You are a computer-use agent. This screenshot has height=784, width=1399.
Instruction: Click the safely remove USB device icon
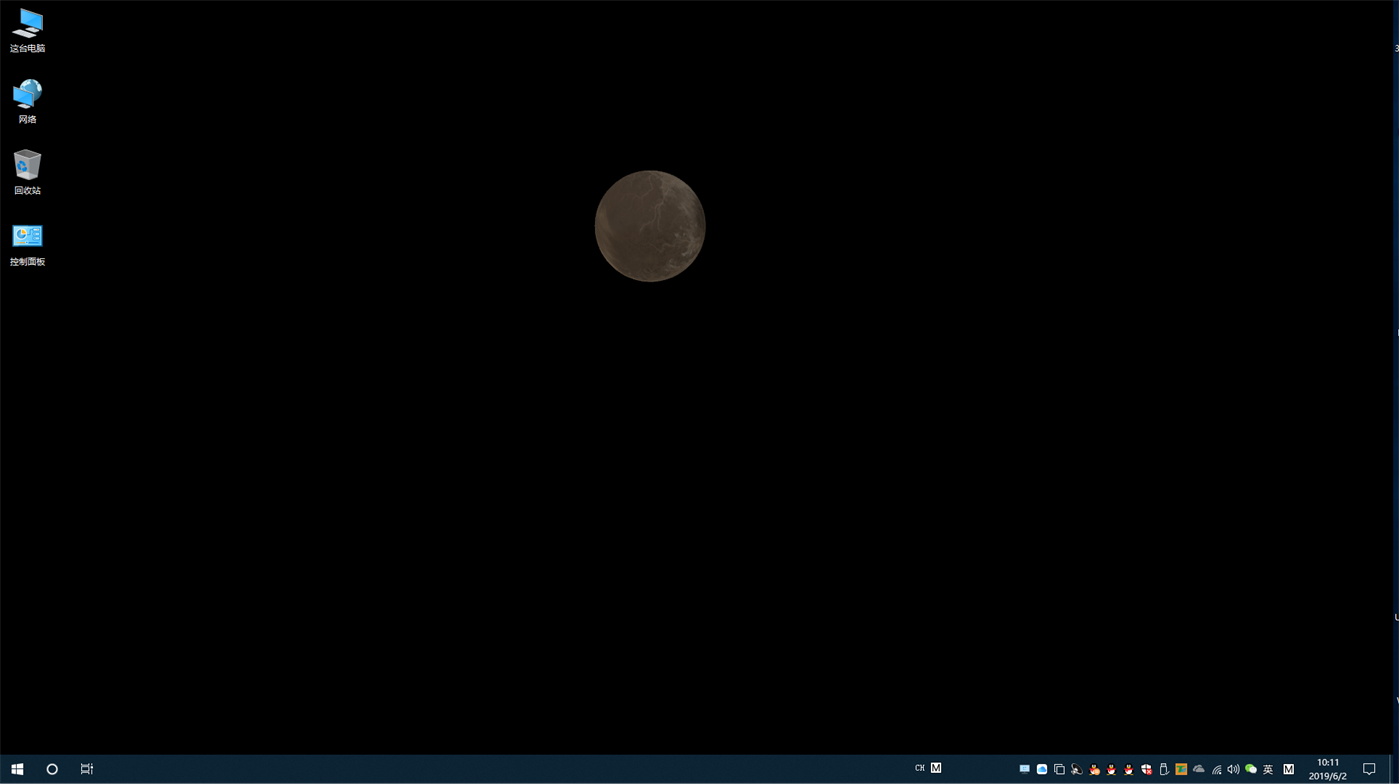(x=1163, y=769)
